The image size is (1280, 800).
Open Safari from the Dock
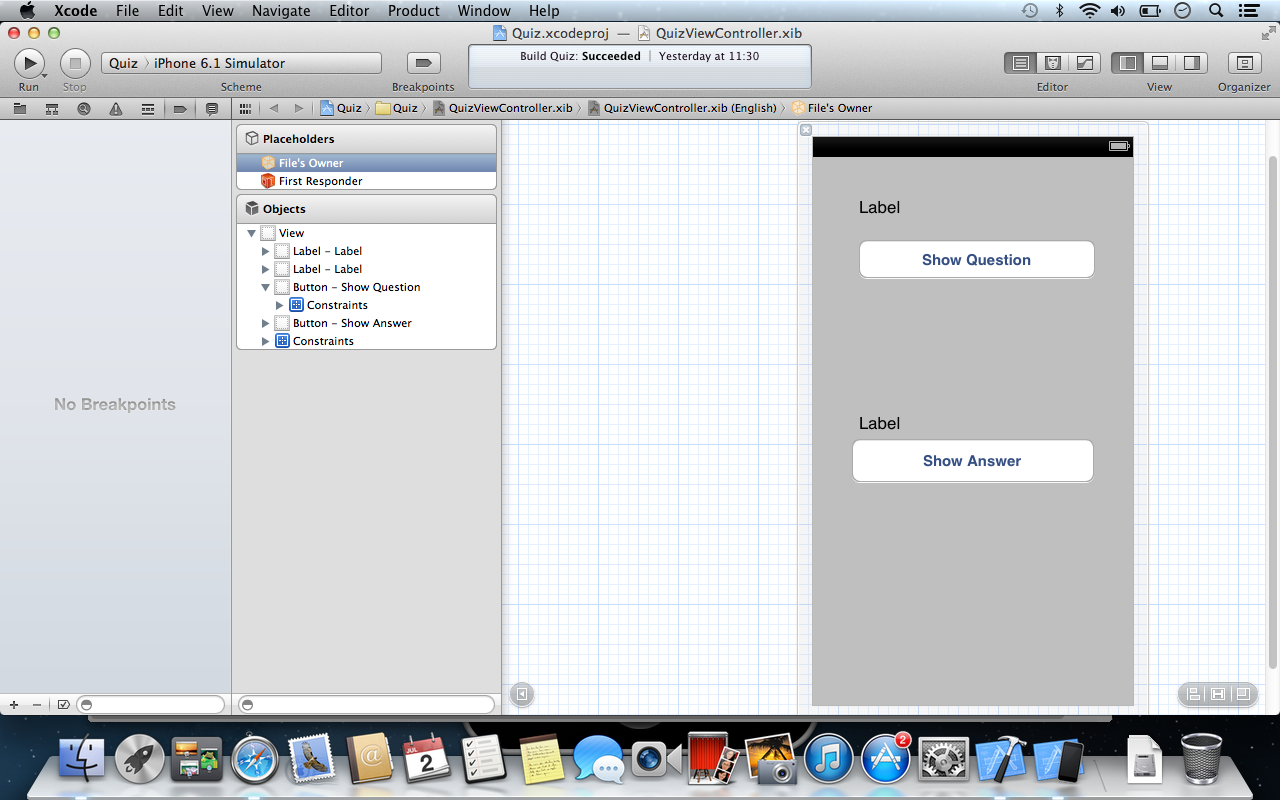click(x=255, y=760)
